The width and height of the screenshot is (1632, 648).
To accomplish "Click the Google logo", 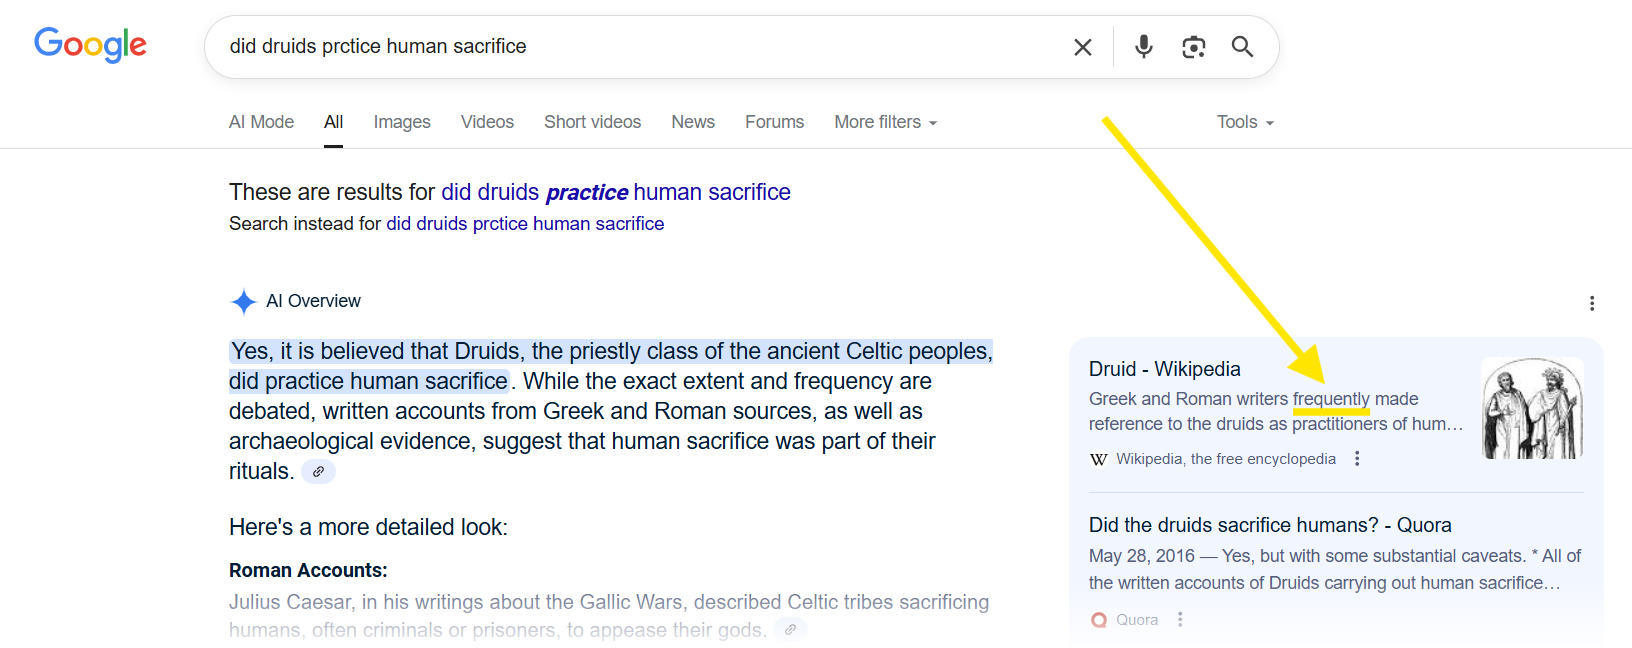I will (90, 45).
